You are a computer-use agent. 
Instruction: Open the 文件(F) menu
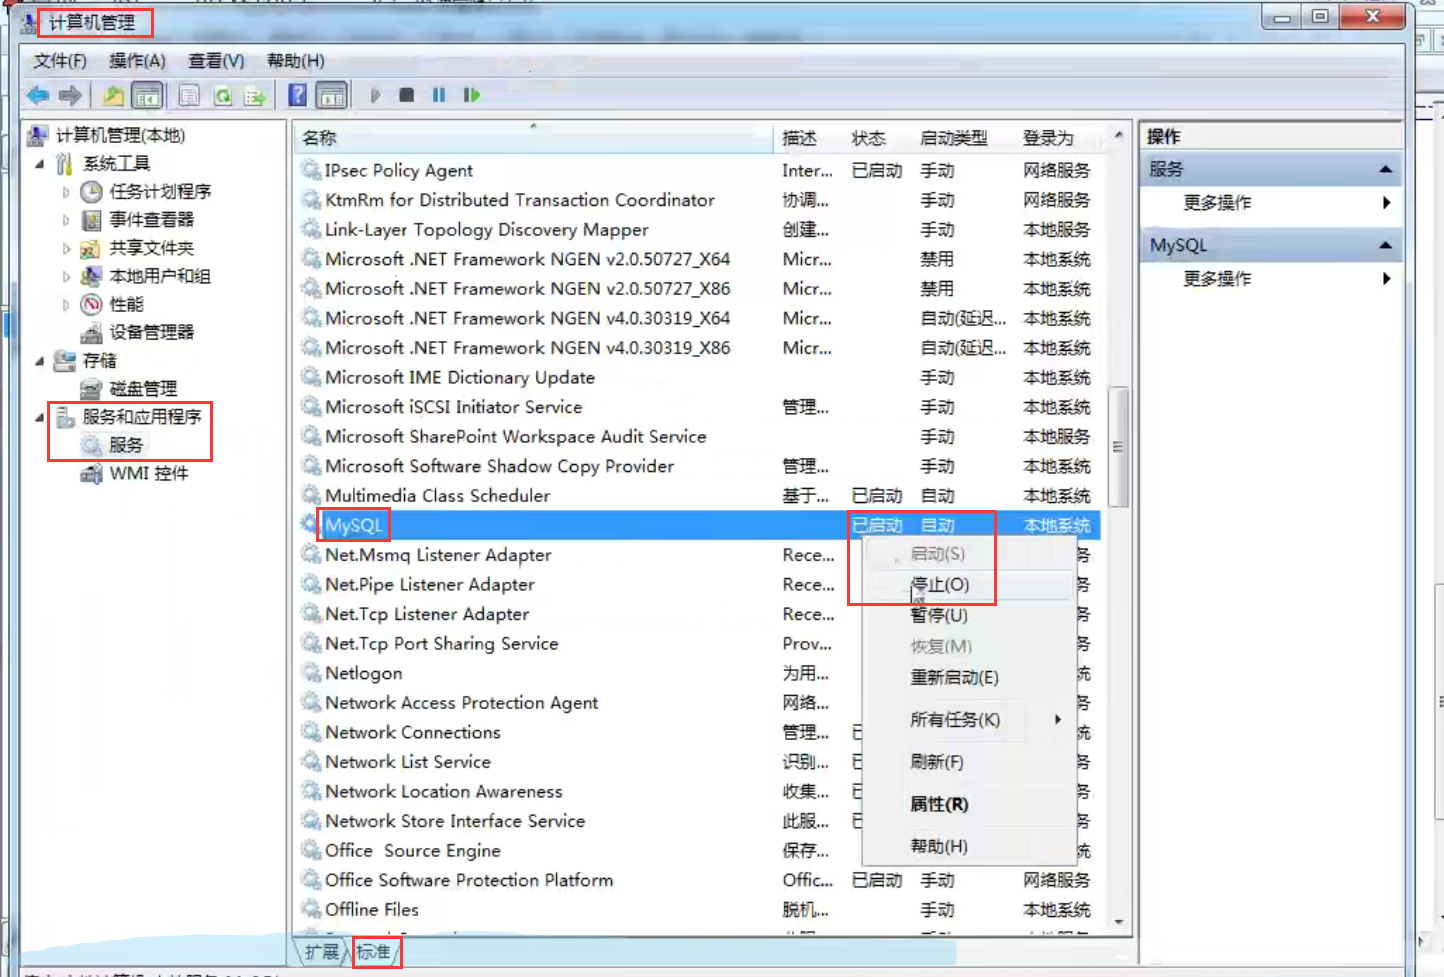60,61
